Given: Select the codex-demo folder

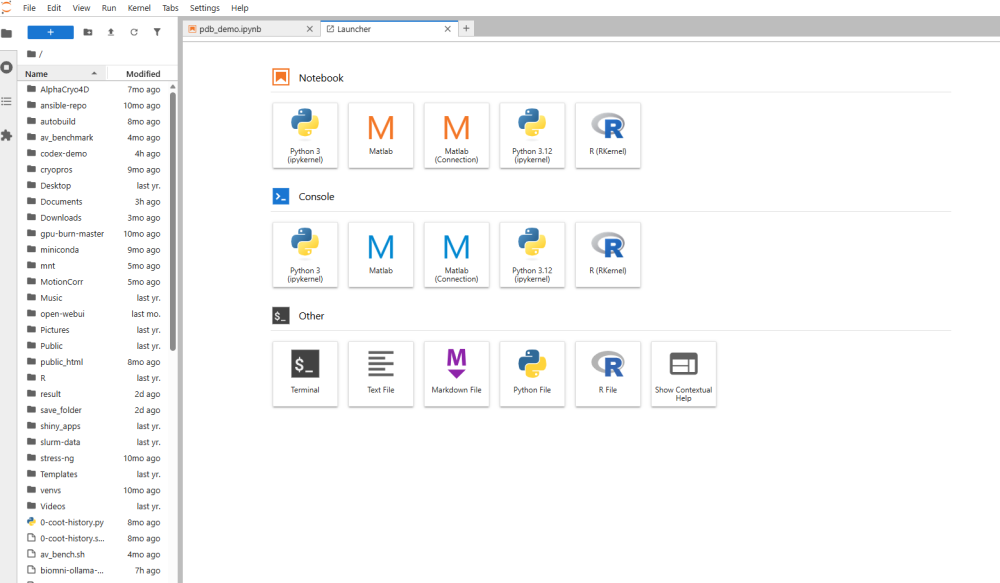Looking at the screenshot, I should (x=93, y=154).
